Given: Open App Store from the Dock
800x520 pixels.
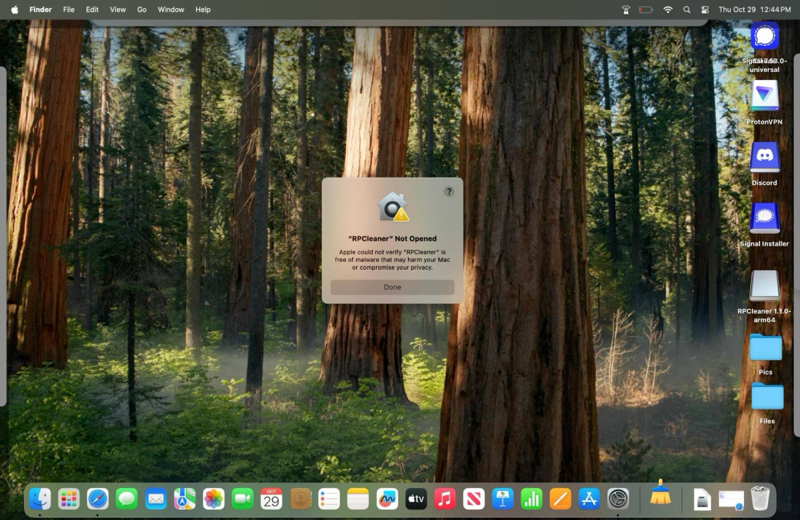Looking at the screenshot, I should (589, 499).
